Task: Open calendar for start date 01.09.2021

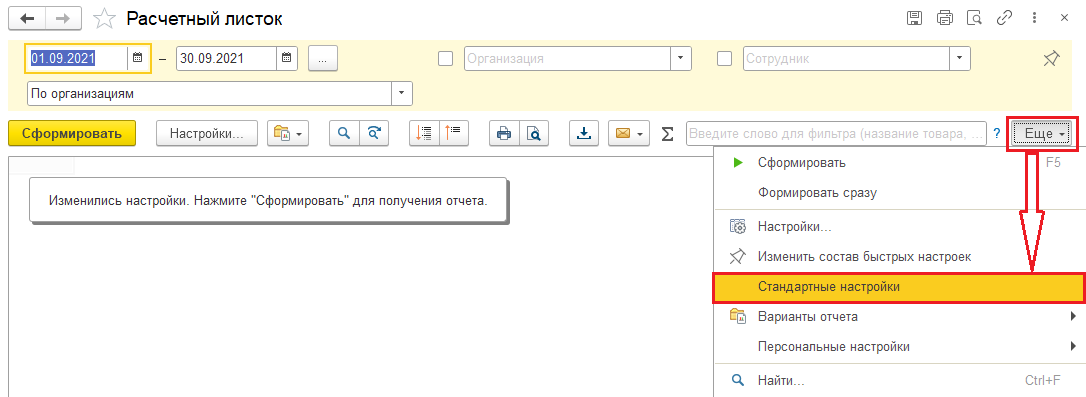Action: click(x=137, y=58)
